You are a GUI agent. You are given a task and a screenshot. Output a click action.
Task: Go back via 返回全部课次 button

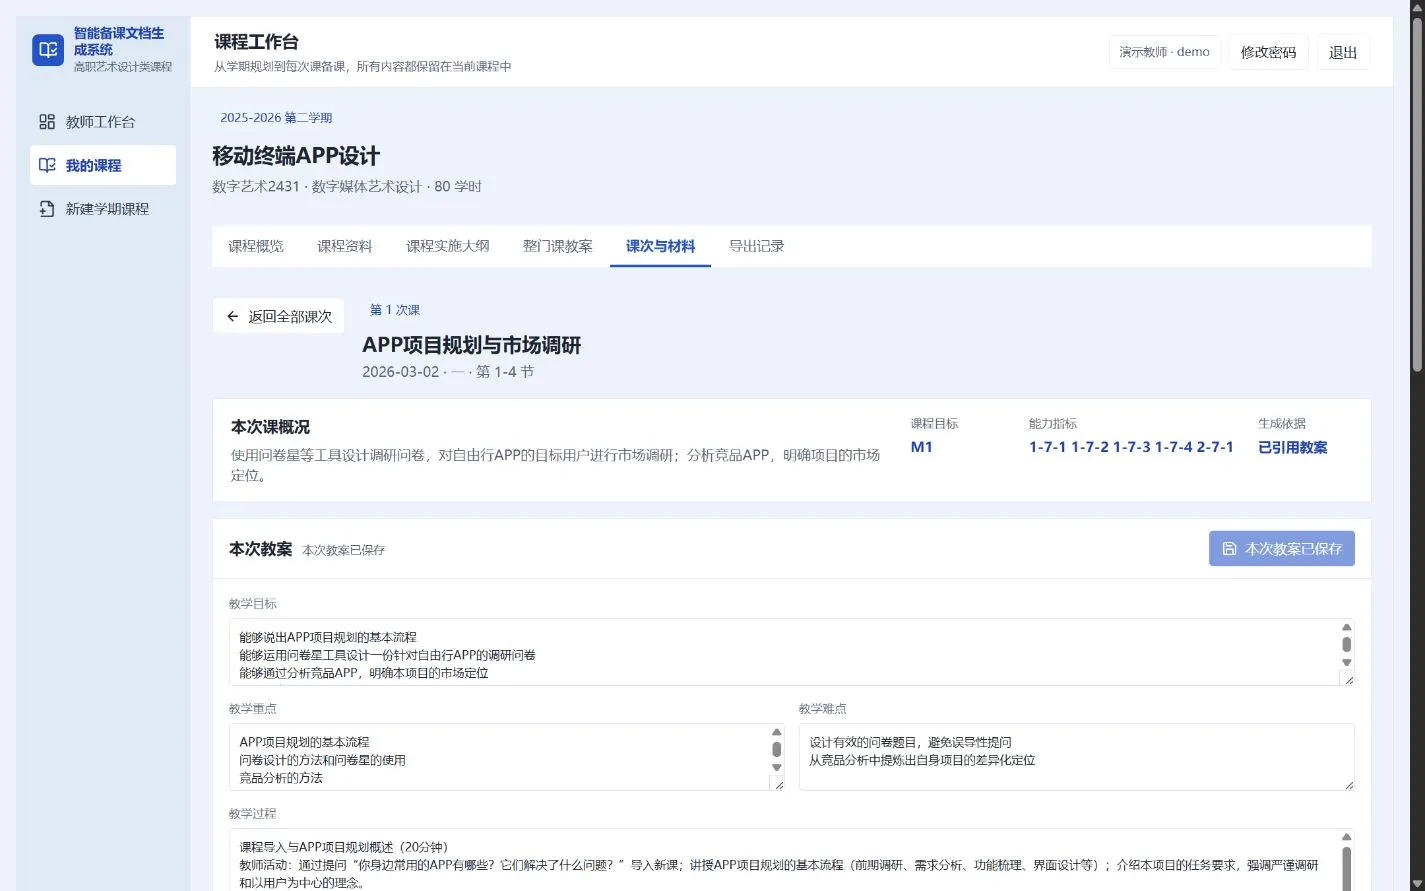(279, 316)
